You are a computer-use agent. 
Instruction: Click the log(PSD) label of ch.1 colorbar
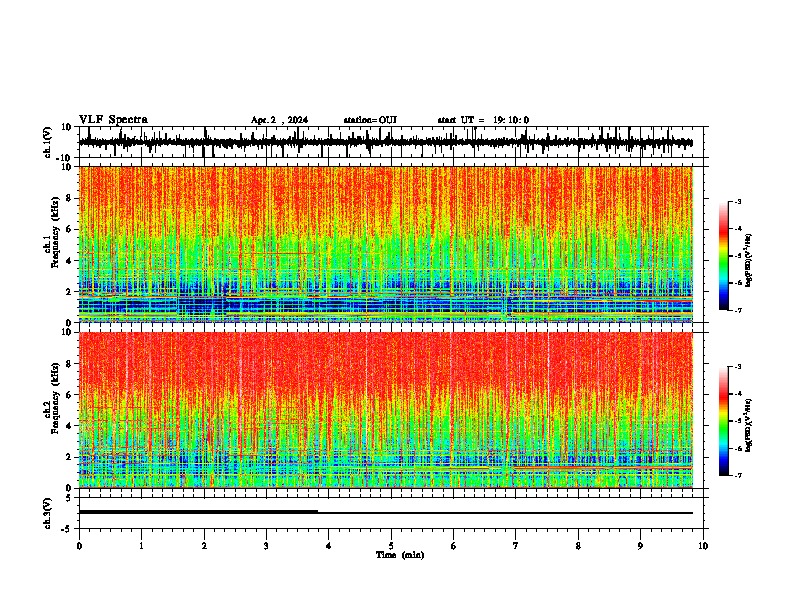(748, 261)
